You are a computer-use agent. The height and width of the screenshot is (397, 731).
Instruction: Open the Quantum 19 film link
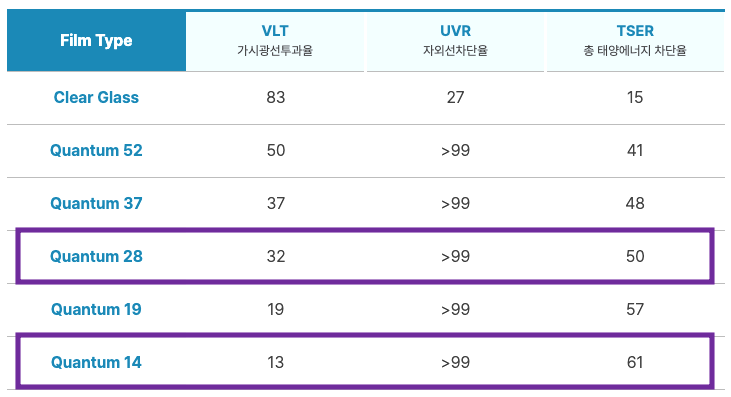tap(96, 309)
